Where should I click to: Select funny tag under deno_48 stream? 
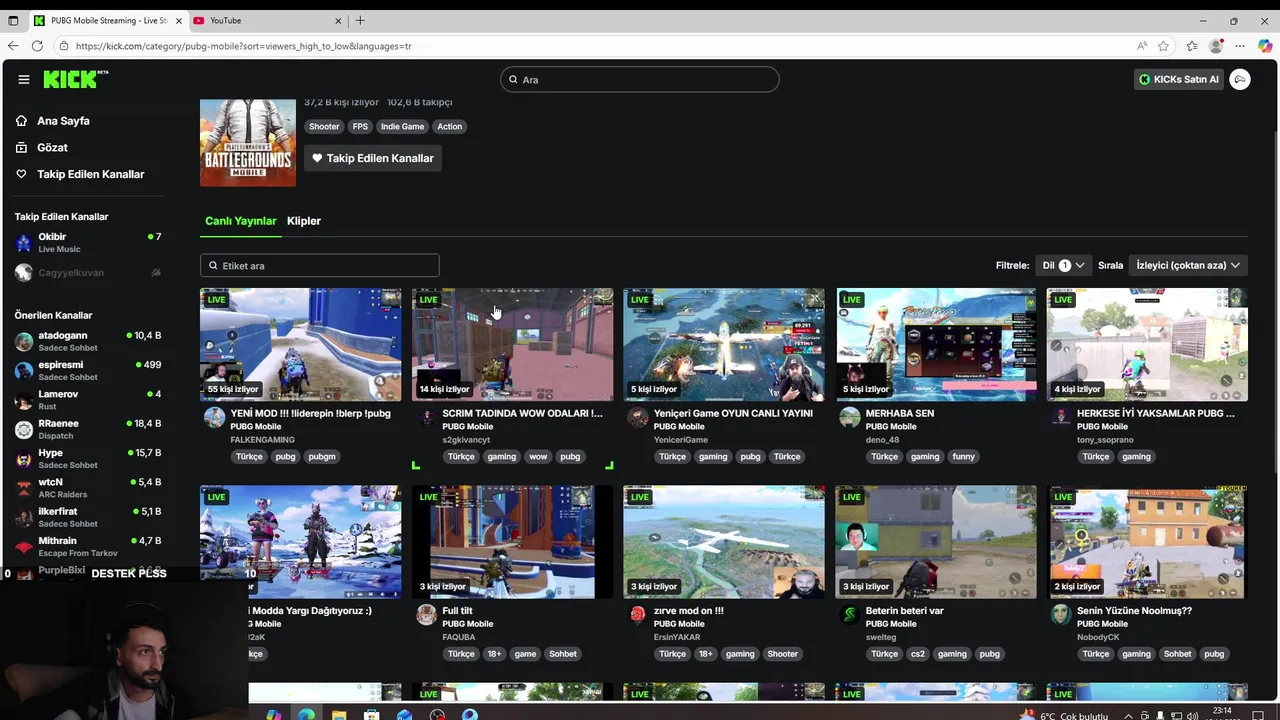click(963, 456)
